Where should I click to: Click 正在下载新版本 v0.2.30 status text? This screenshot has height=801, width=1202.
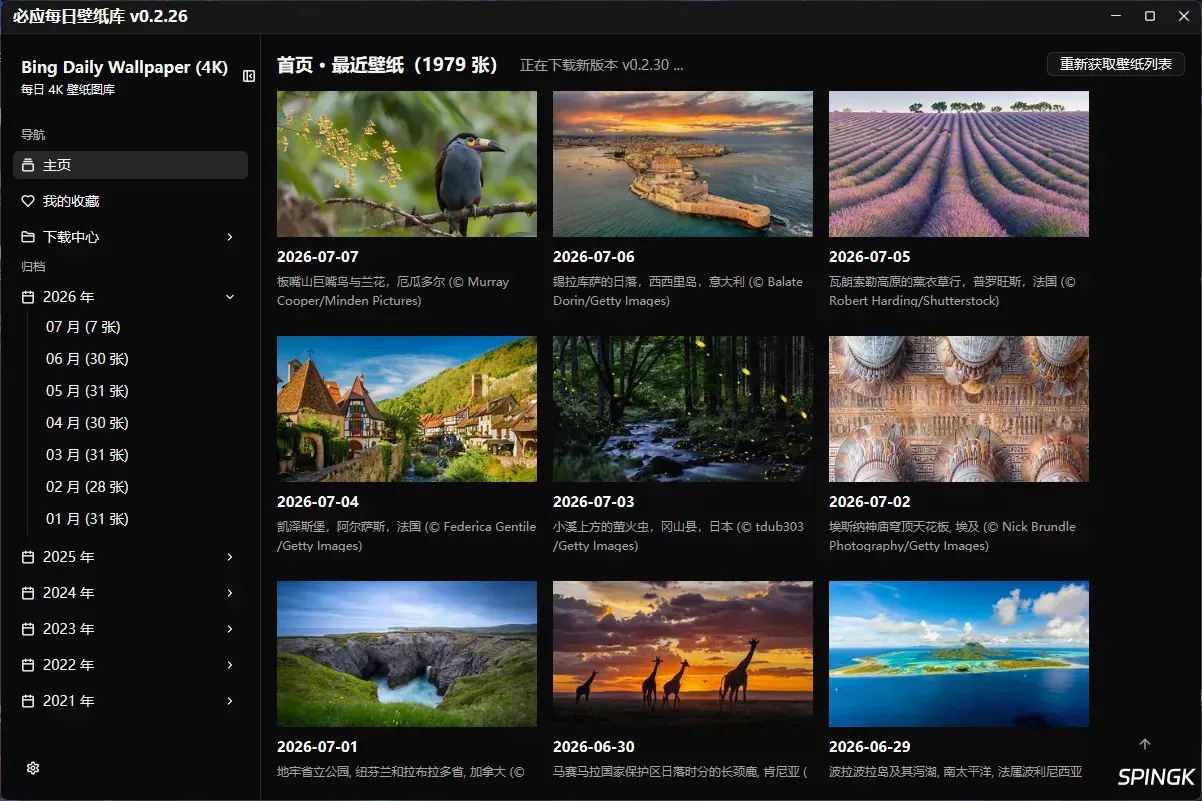(x=602, y=66)
